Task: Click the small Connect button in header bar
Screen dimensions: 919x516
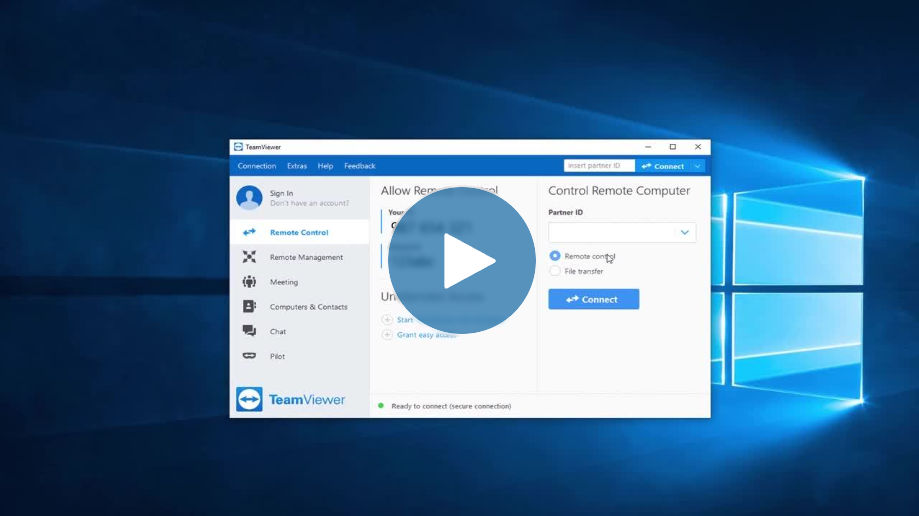Action: (663, 166)
